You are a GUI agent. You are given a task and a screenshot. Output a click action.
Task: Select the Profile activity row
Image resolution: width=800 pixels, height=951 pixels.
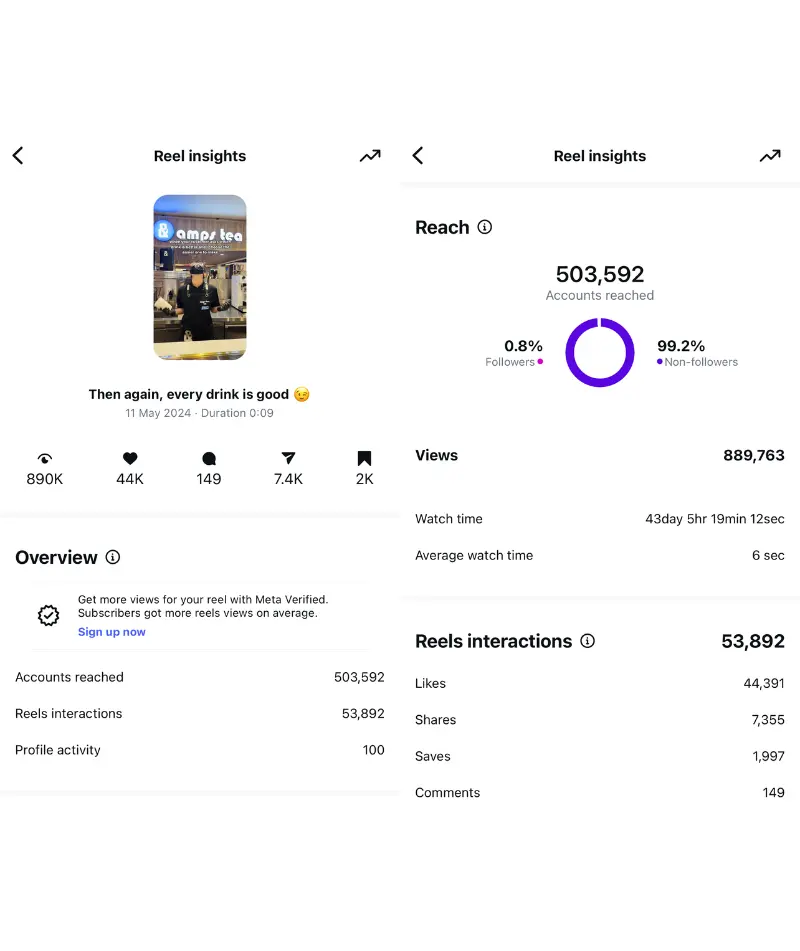coord(200,750)
